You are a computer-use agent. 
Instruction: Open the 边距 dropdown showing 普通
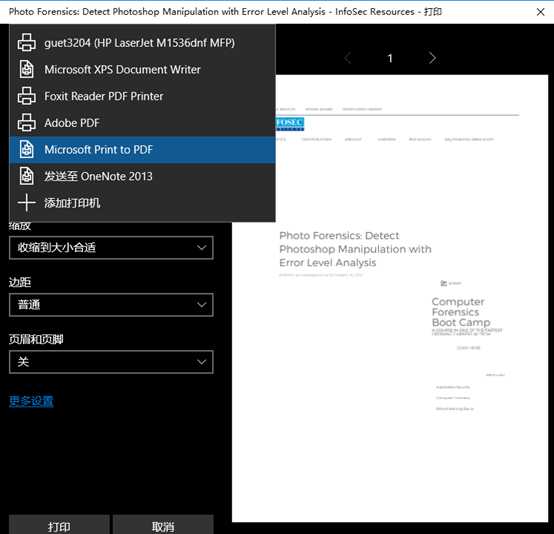coord(111,305)
